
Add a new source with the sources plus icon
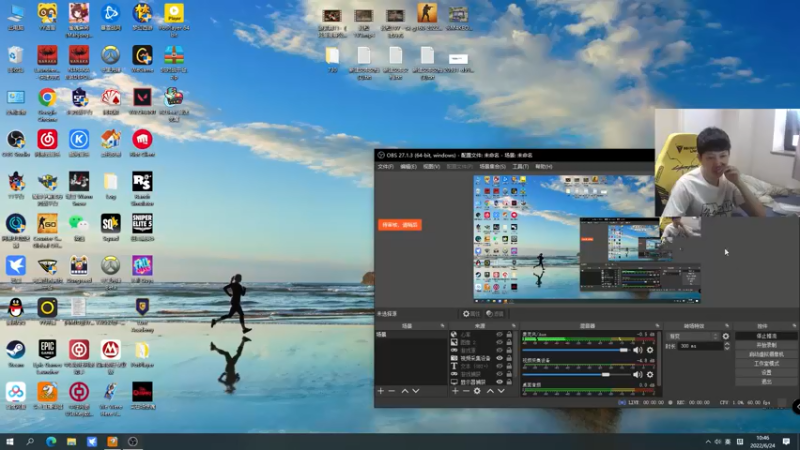coord(455,391)
